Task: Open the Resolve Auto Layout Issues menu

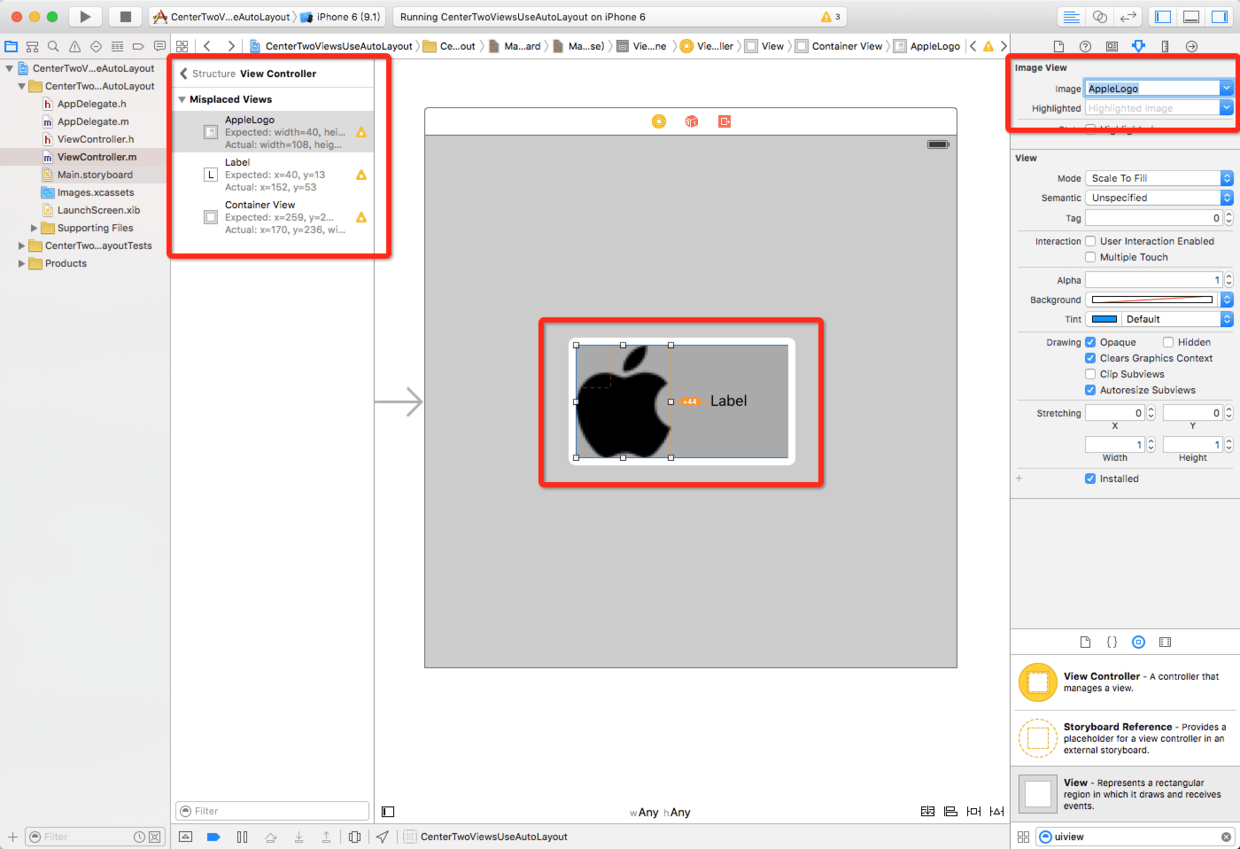Action: pyautogui.click(x=997, y=812)
